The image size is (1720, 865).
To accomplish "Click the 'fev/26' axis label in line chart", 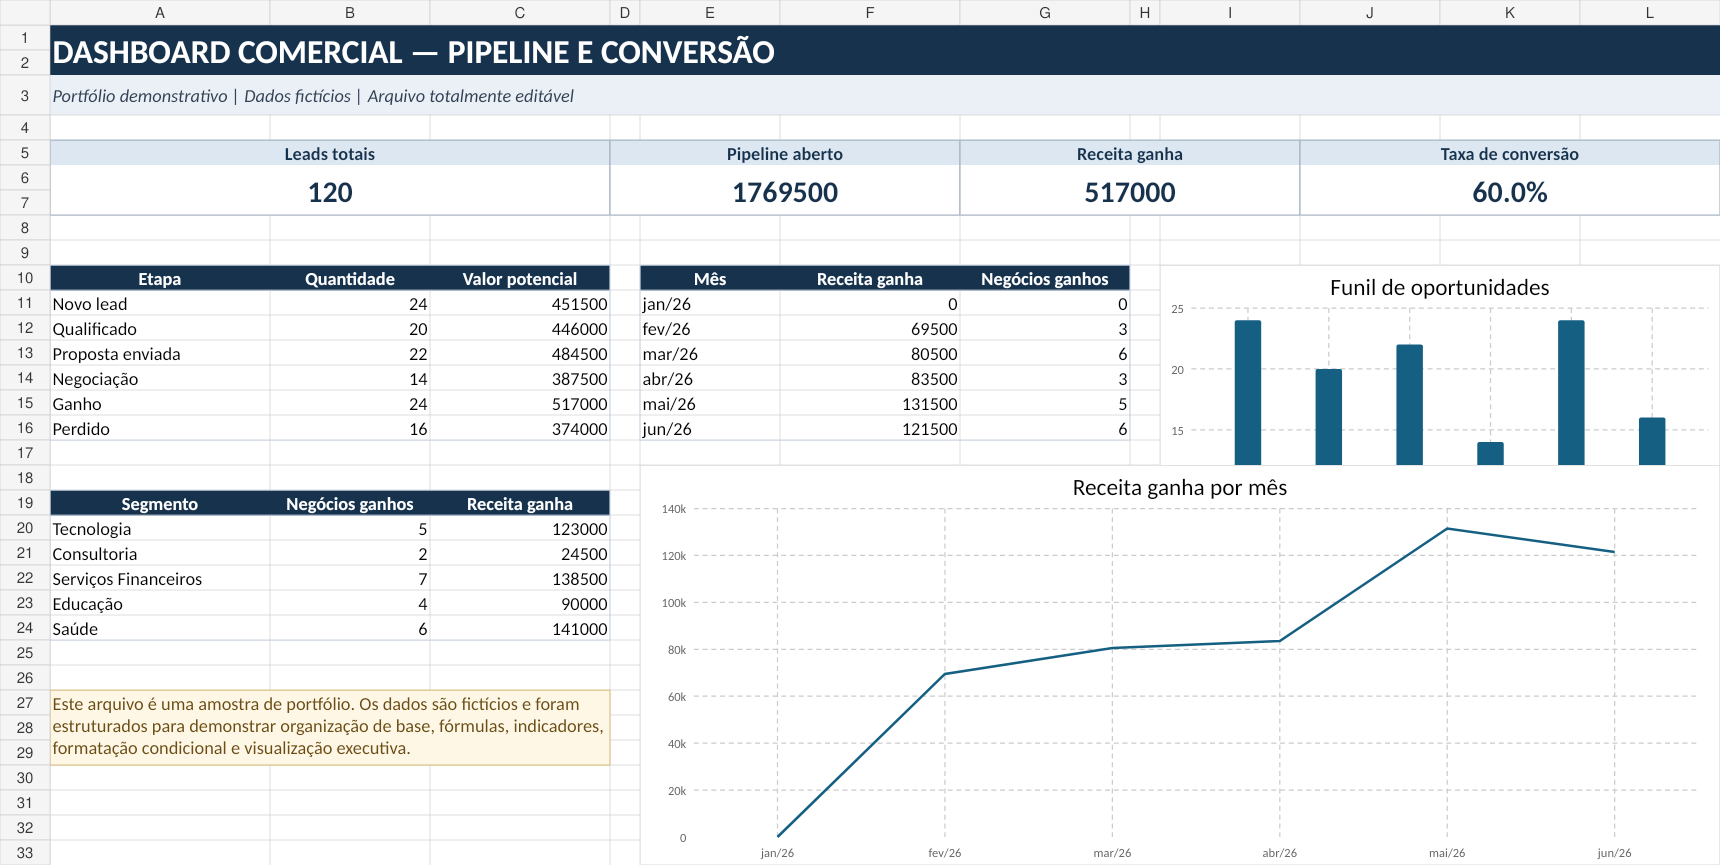I will [x=944, y=853].
